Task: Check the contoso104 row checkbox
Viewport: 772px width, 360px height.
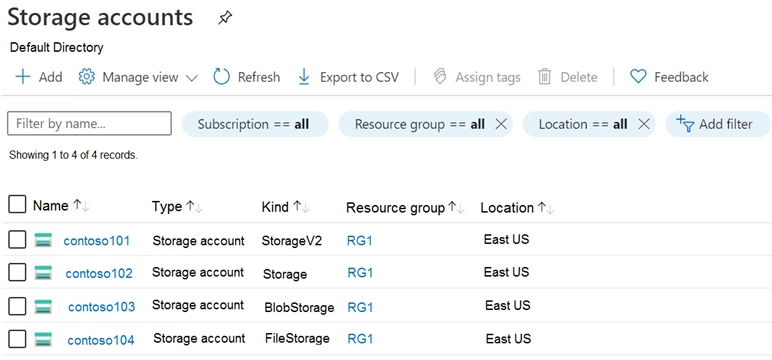Action: click(x=17, y=339)
